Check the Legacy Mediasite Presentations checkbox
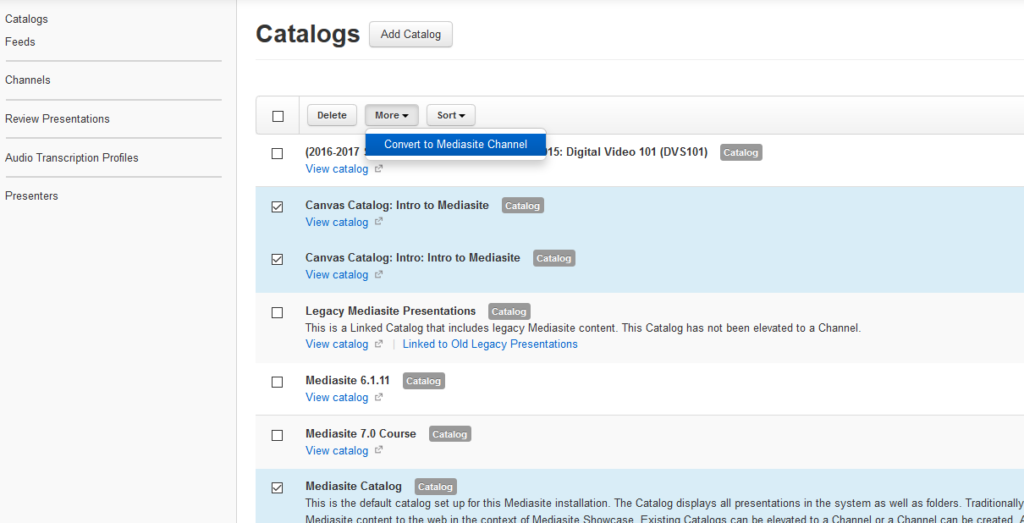Screen dimensions: 1024x523 pos(277,313)
